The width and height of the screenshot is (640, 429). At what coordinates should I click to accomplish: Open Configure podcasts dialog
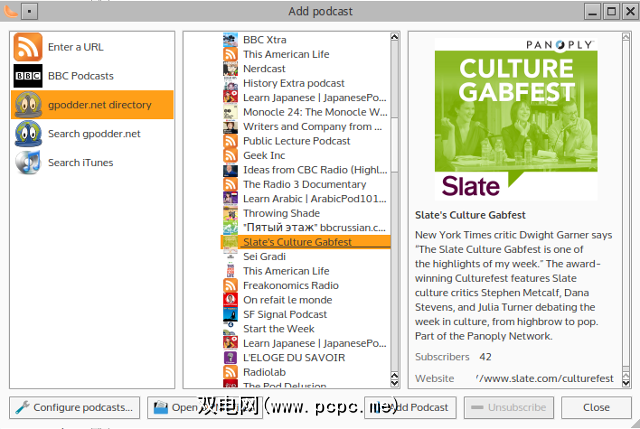click(x=75, y=407)
